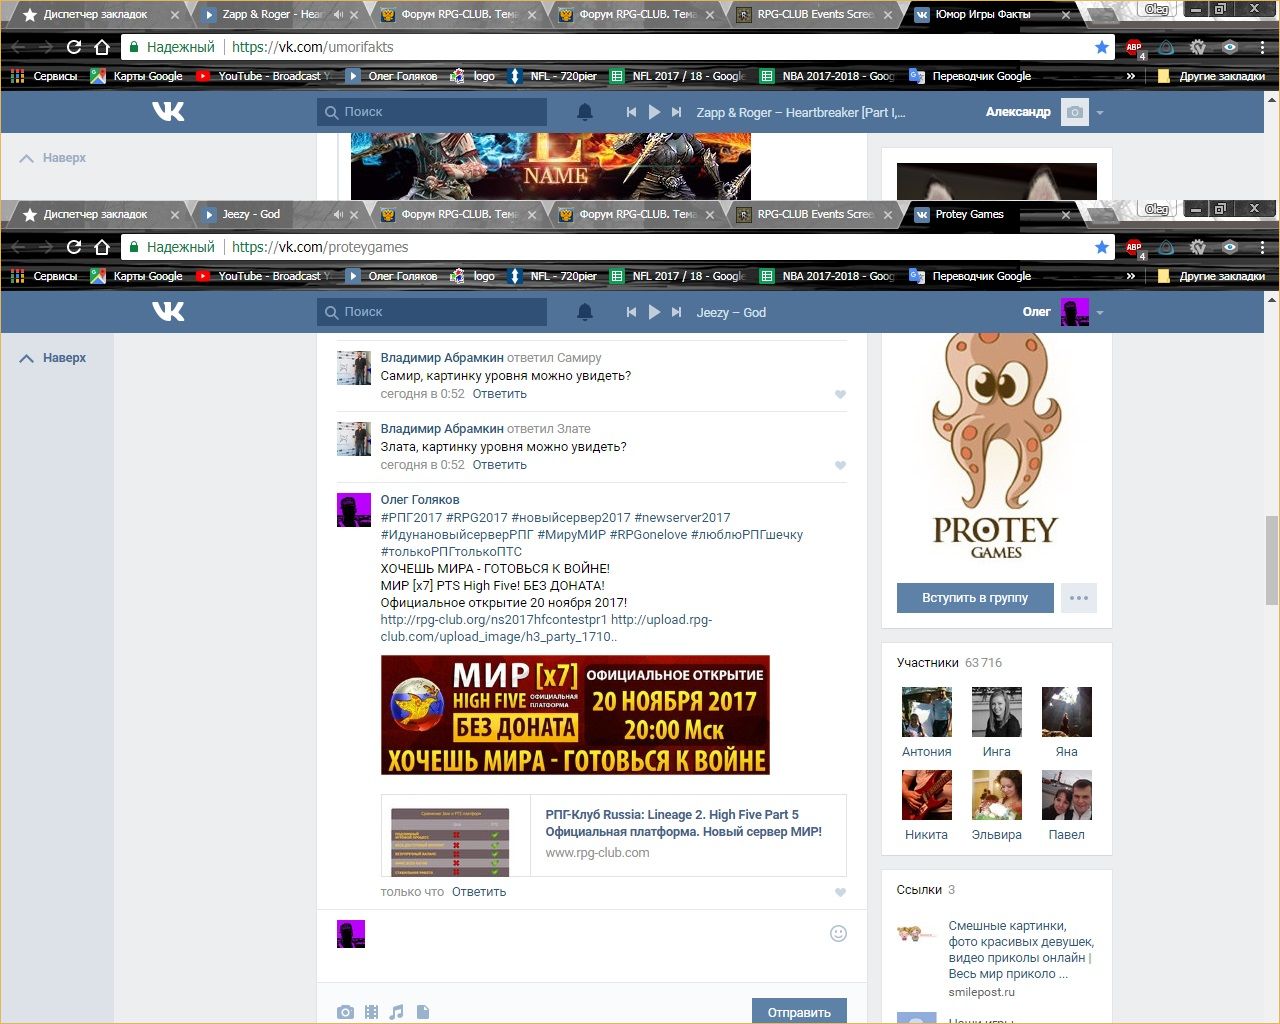Open member Яна's avatar
The image size is (1280, 1024).
(x=1066, y=712)
